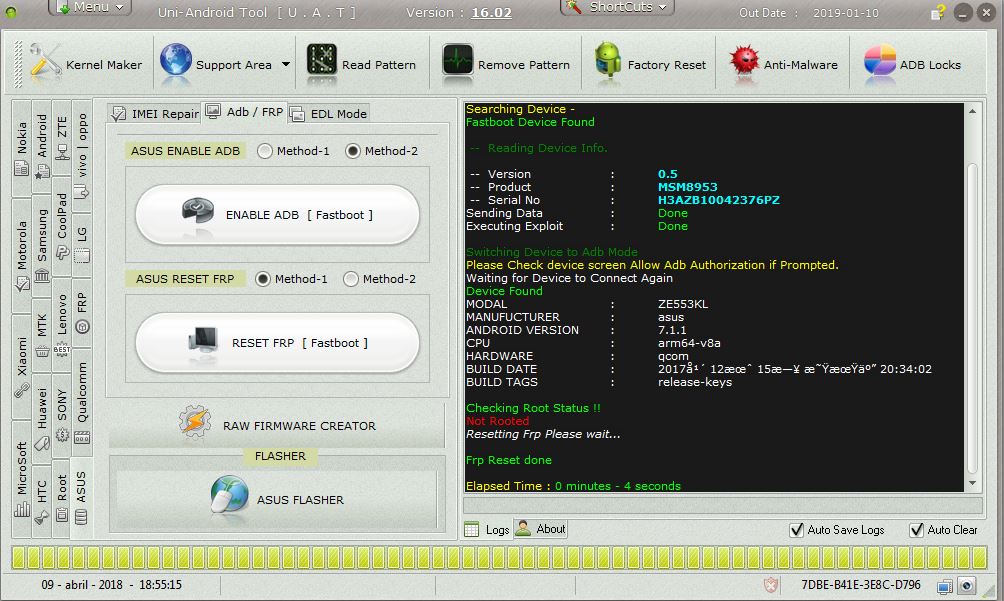The image size is (1004, 601).
Task: Click the 'Frp Reset done' log line
Action: pyautogui.click(x=508, y=460)
